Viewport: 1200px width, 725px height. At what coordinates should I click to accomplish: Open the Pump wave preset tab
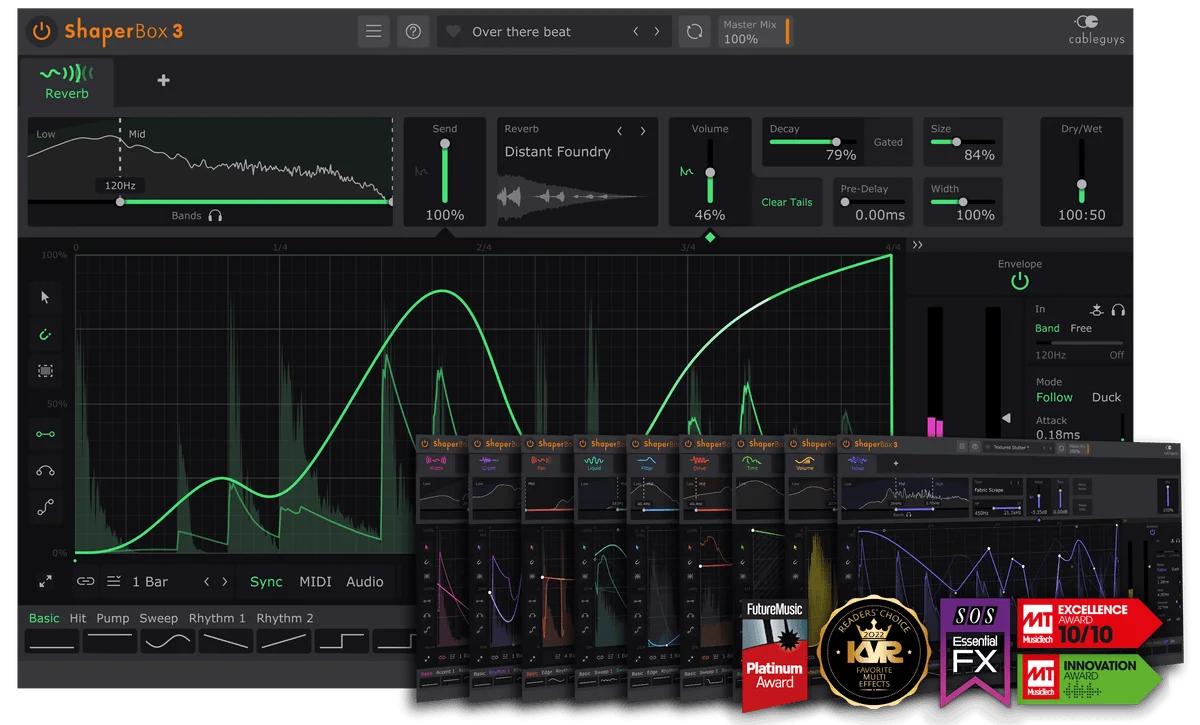point(113,618)
